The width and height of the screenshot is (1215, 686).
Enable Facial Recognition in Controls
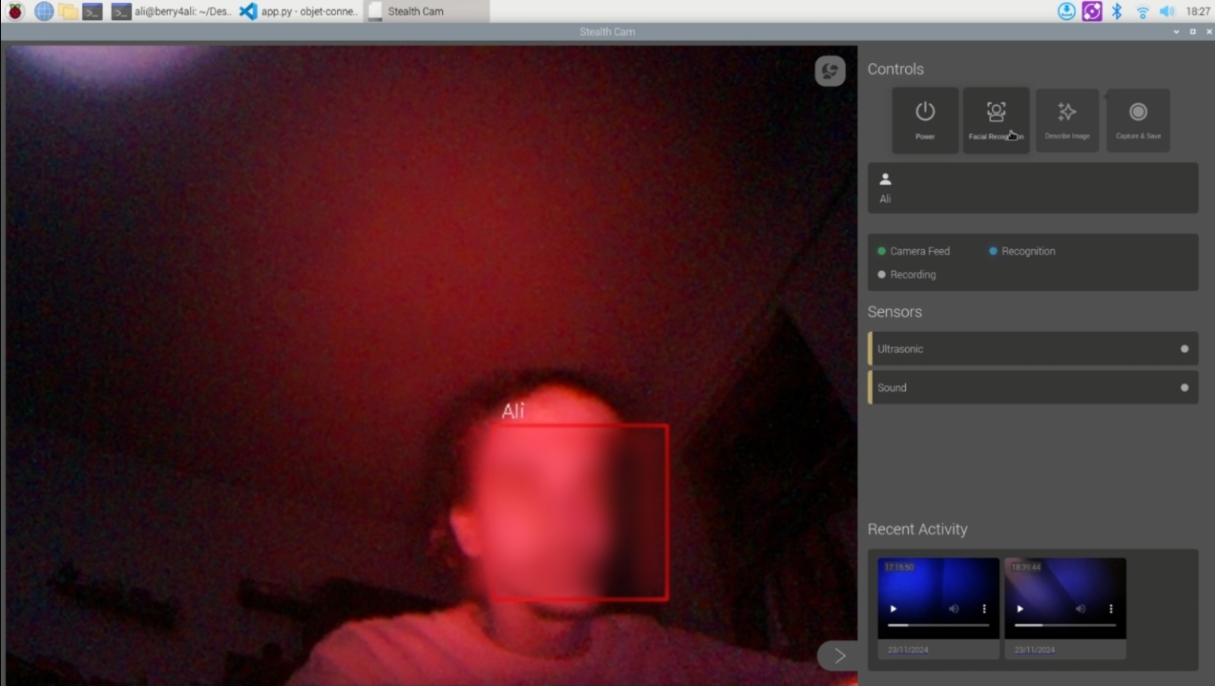coord(996,121)
